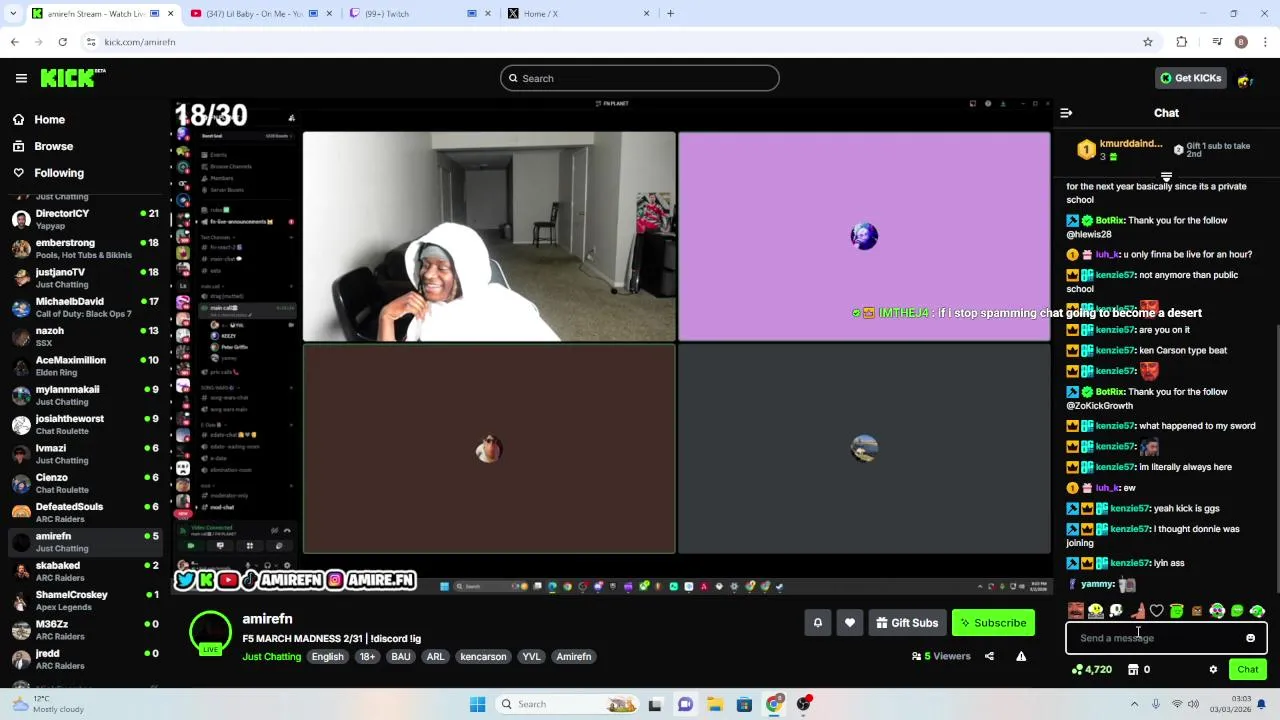Click the kencarson tag
Image resolution: width=1280 pixels, height=720 pixels.
coord(483,657)
